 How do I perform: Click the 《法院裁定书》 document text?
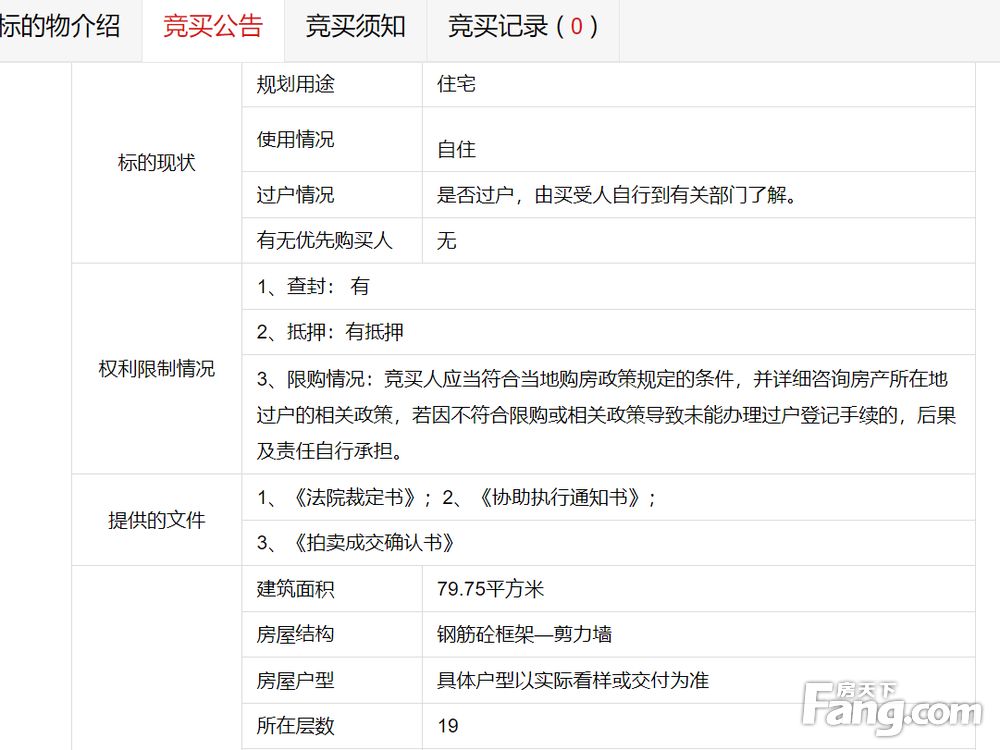pos(354,497)
